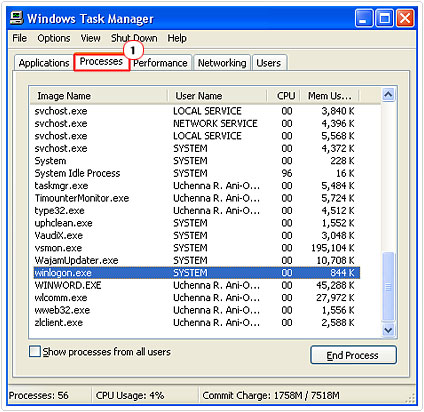The height and width of the screenshot is (412, 424).
Task: Click the scrollbar down arrow
Action: [388, 330]
